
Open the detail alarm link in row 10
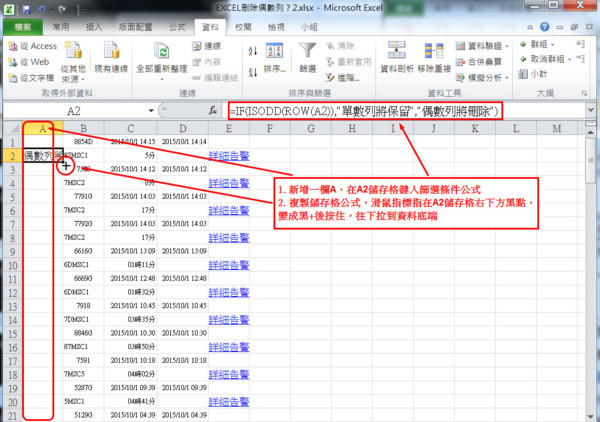point(229,265)
